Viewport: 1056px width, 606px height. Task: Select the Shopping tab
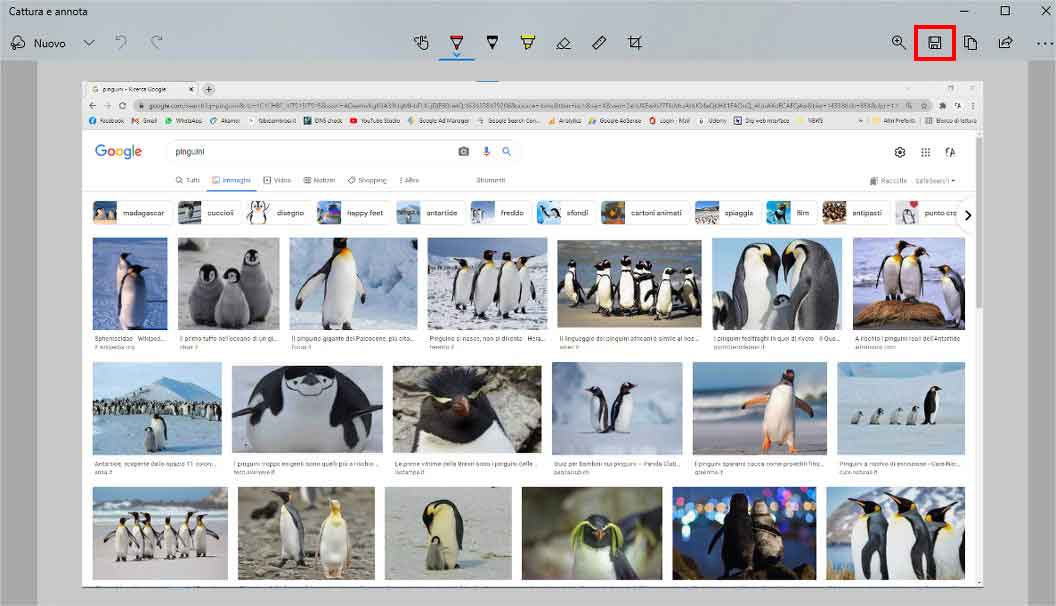[x=367, y=180]
